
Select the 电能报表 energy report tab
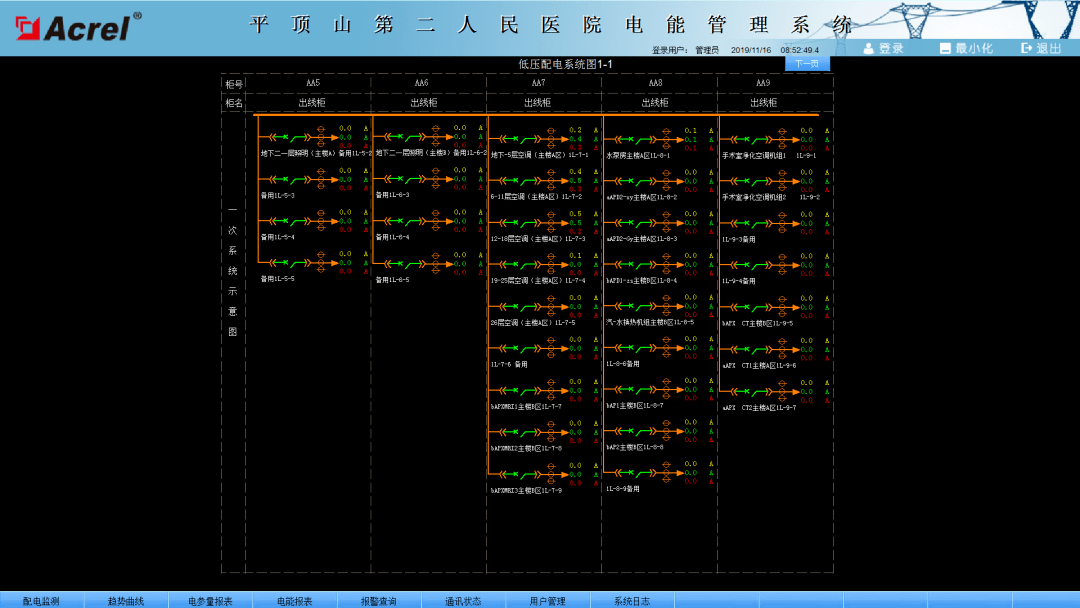295,601
